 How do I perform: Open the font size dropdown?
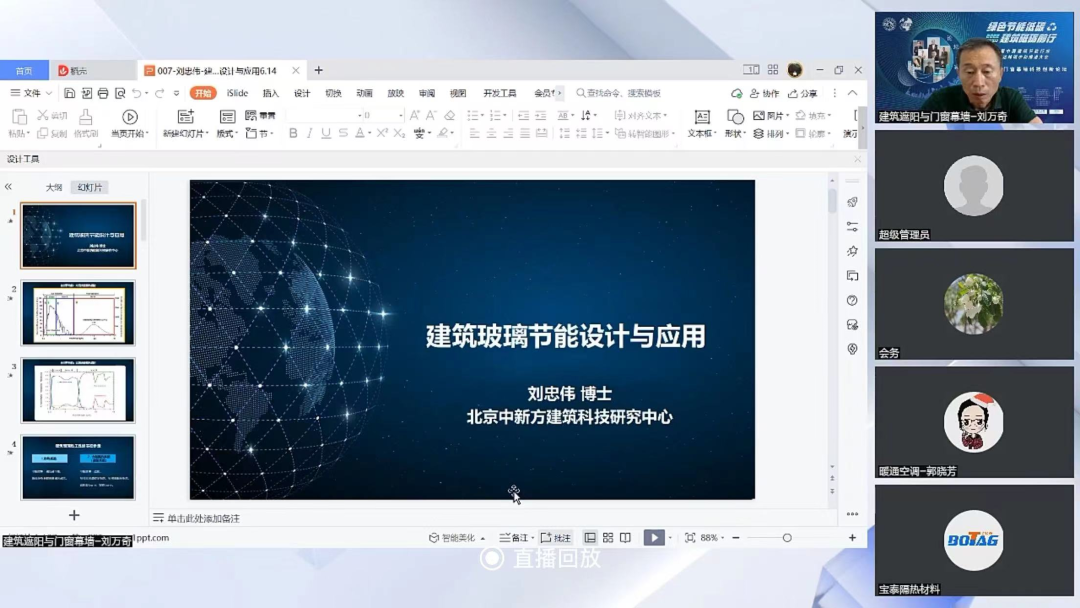click(399, 115)
